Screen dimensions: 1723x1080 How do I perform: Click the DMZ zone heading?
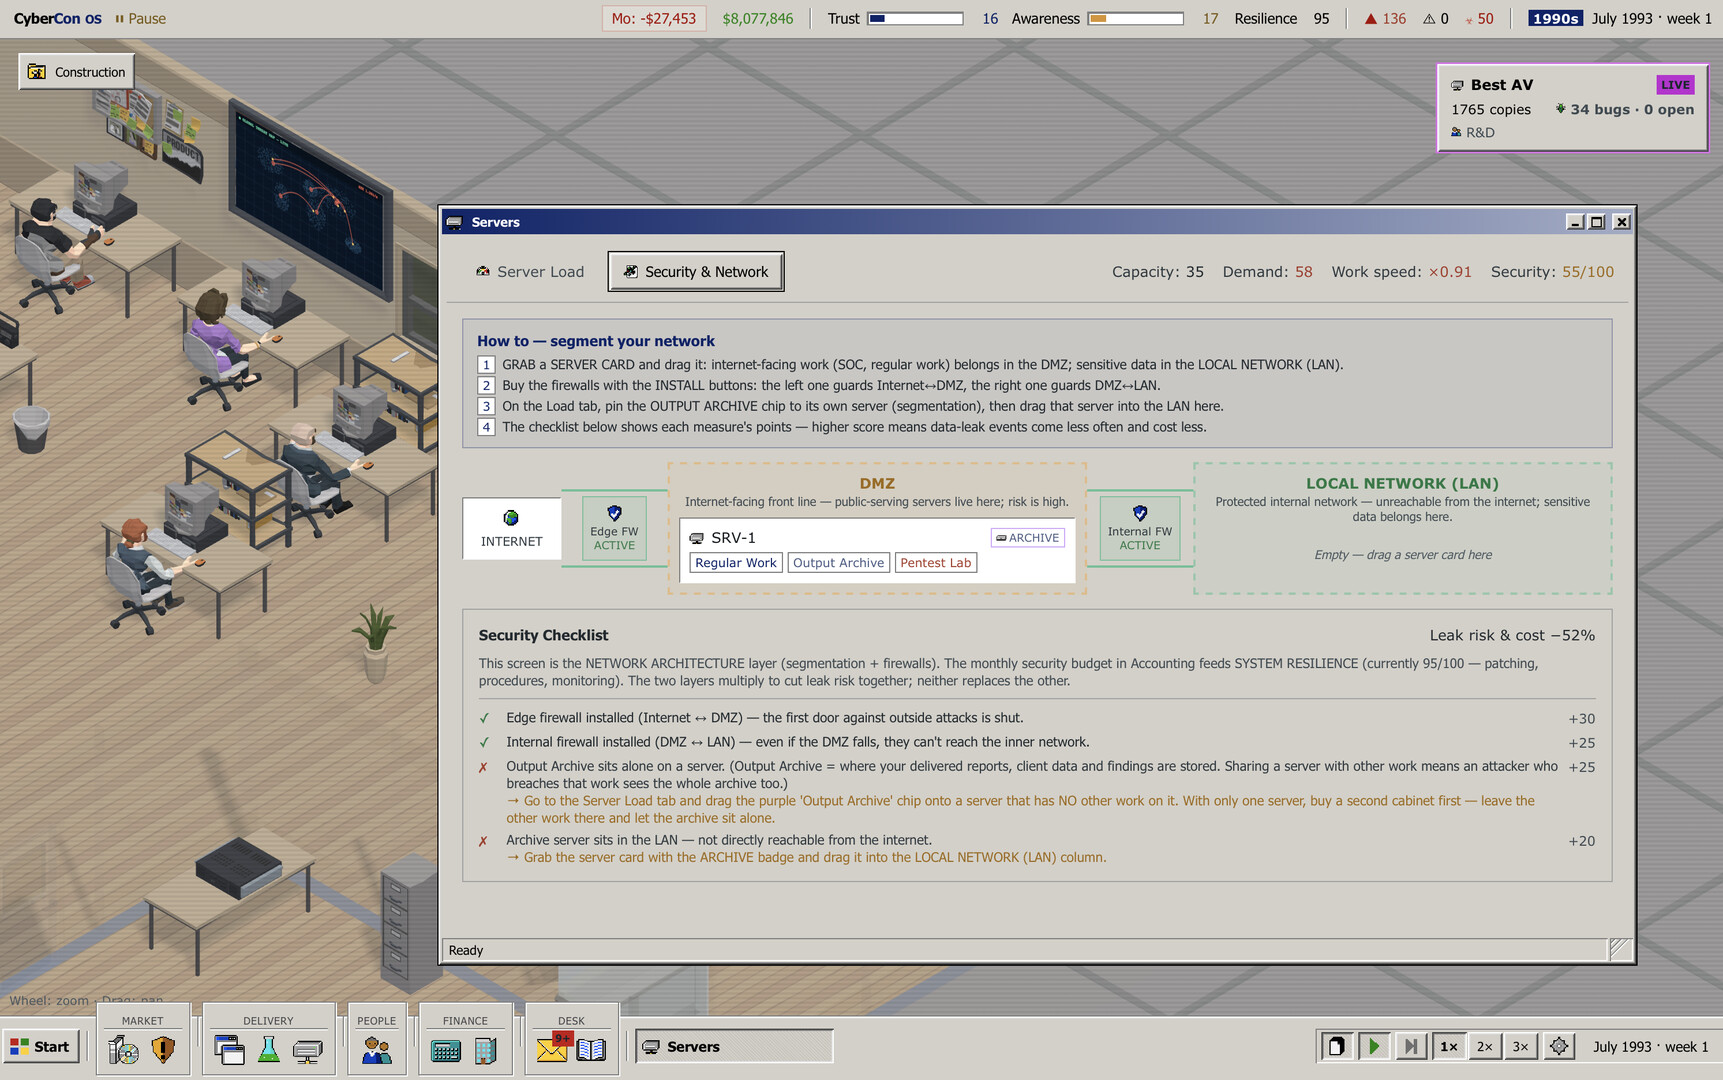[x=877, y=483]
